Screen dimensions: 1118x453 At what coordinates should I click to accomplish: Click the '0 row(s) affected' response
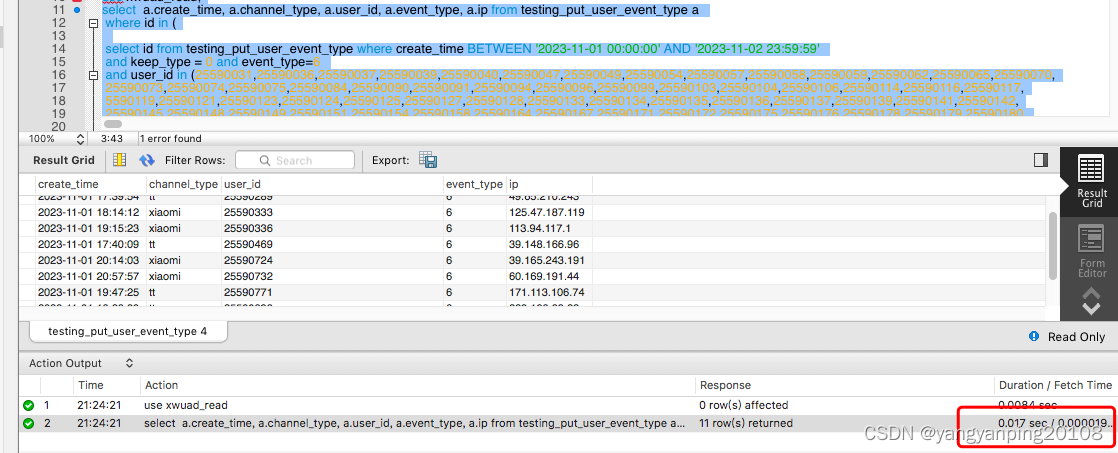(x=744, y=405)
